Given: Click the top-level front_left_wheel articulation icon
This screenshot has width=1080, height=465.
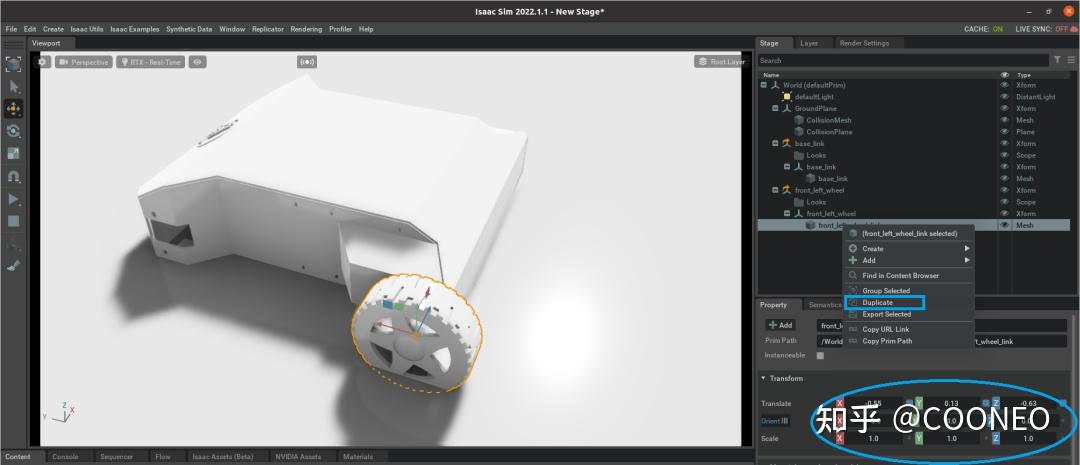Looking at the screenshot, I should point(787,190).
